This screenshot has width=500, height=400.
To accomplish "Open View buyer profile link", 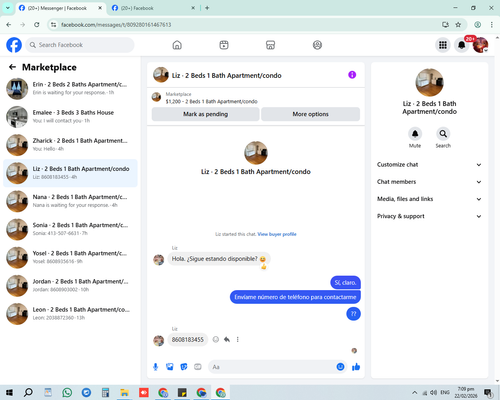I will pos(277,234).
